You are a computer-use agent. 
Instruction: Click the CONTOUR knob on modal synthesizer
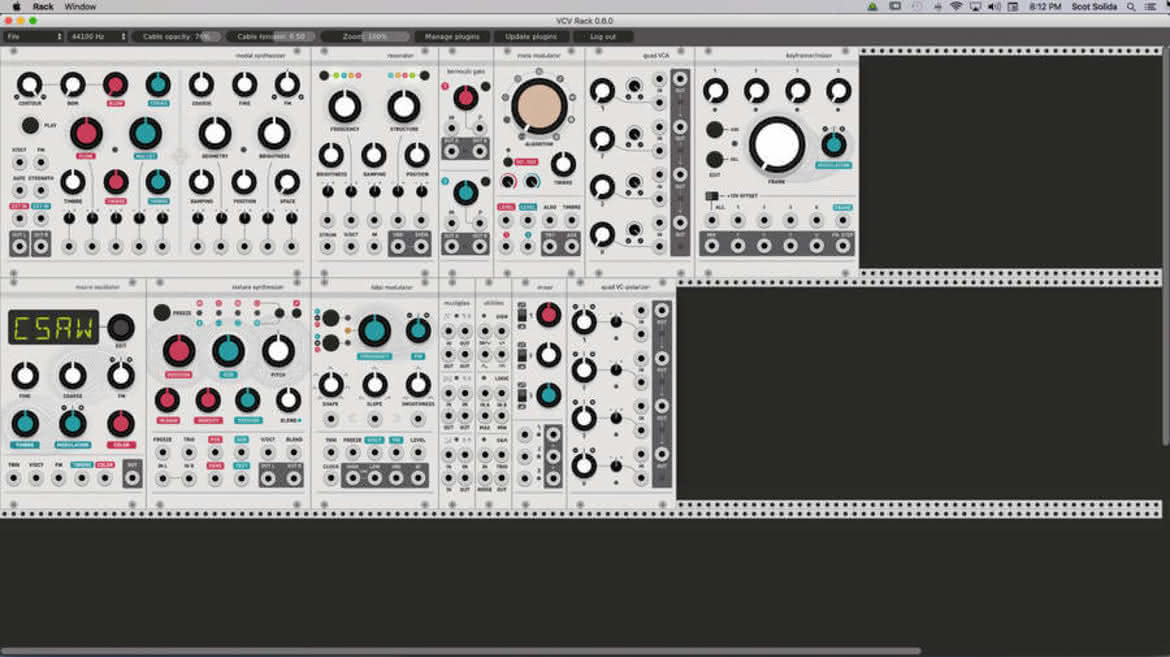click(x=29, y=85)
